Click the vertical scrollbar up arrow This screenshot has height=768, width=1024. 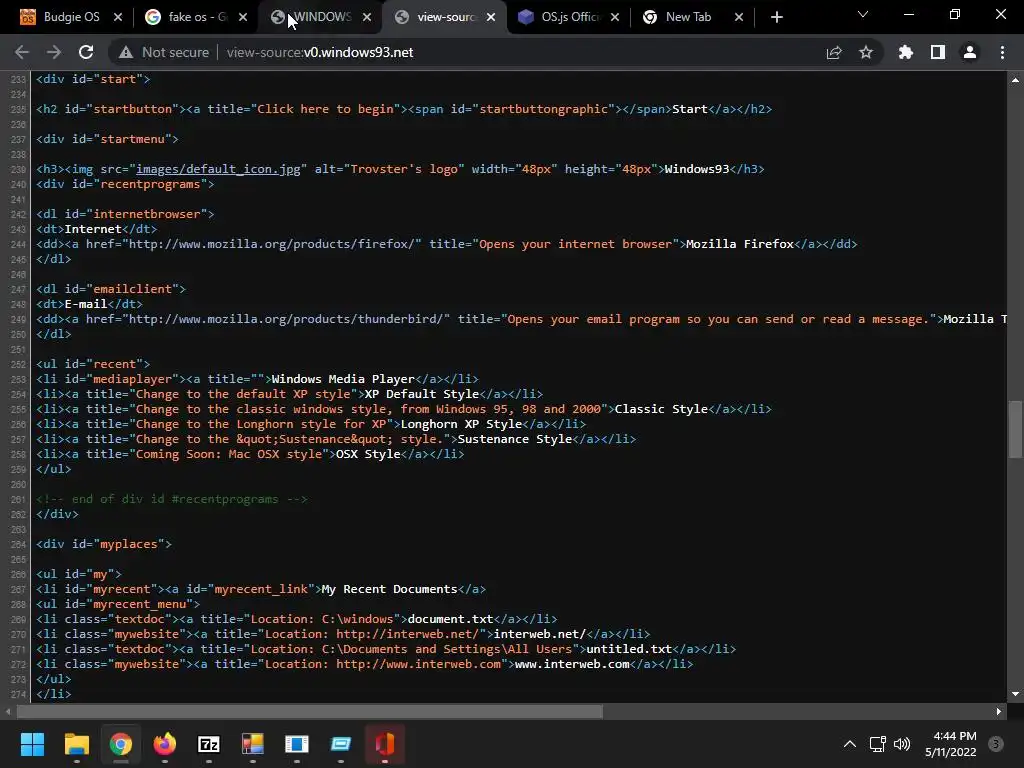click(x=1015, y=80)
